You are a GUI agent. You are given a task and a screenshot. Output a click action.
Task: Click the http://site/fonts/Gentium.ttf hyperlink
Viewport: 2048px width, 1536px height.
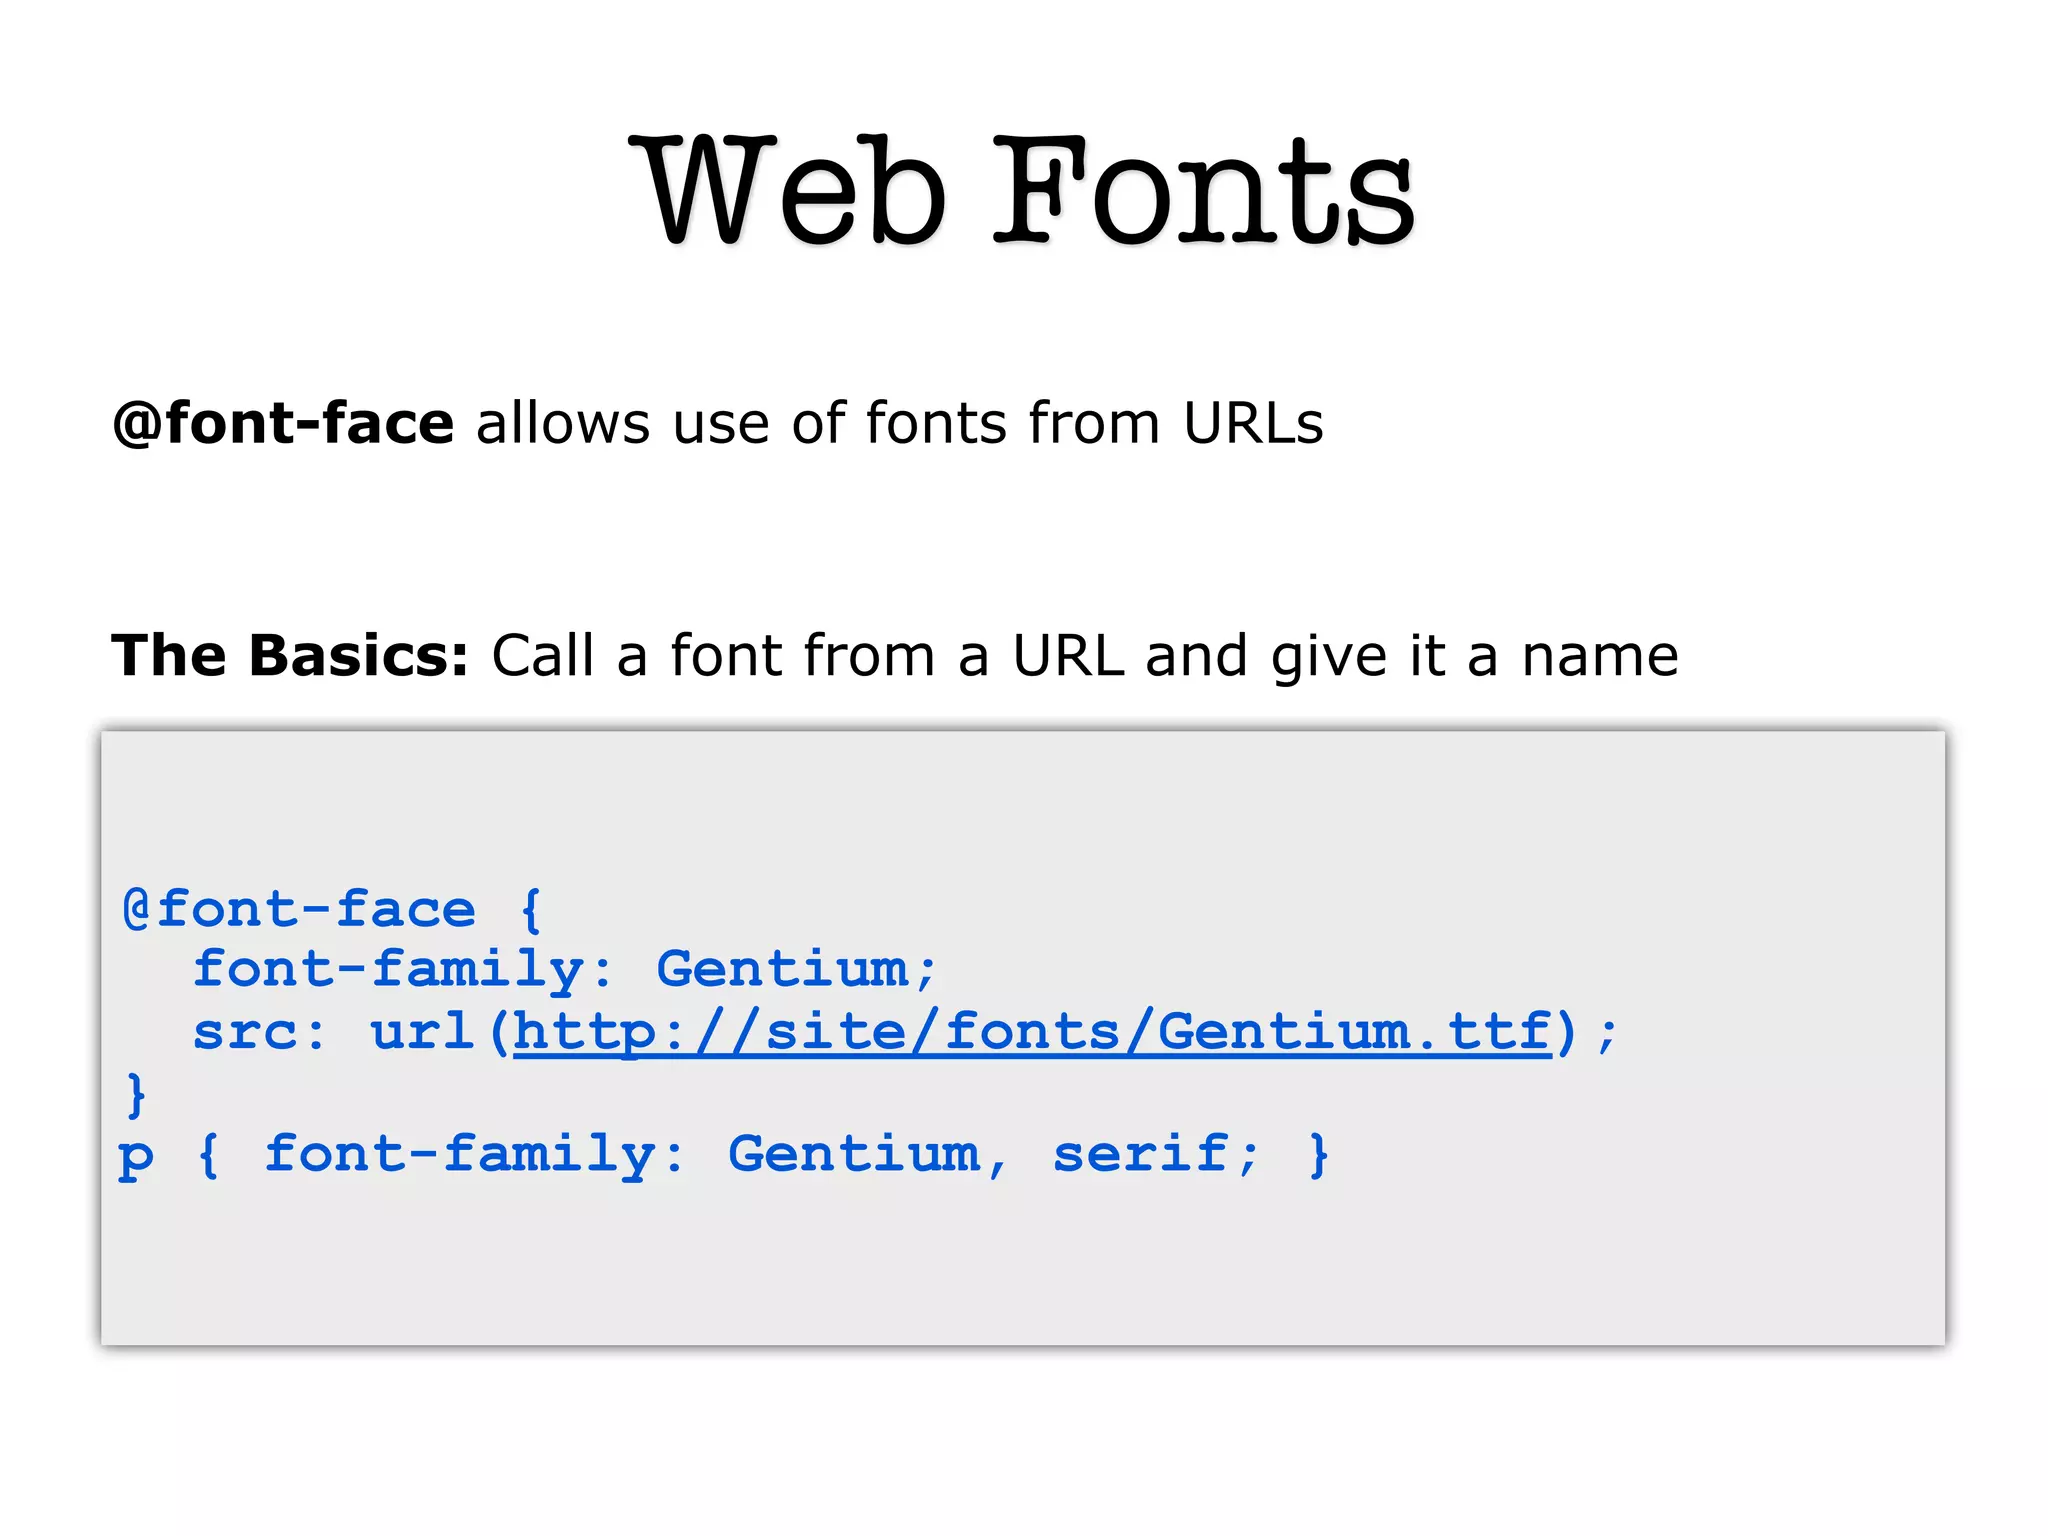coord(1030,1031)
